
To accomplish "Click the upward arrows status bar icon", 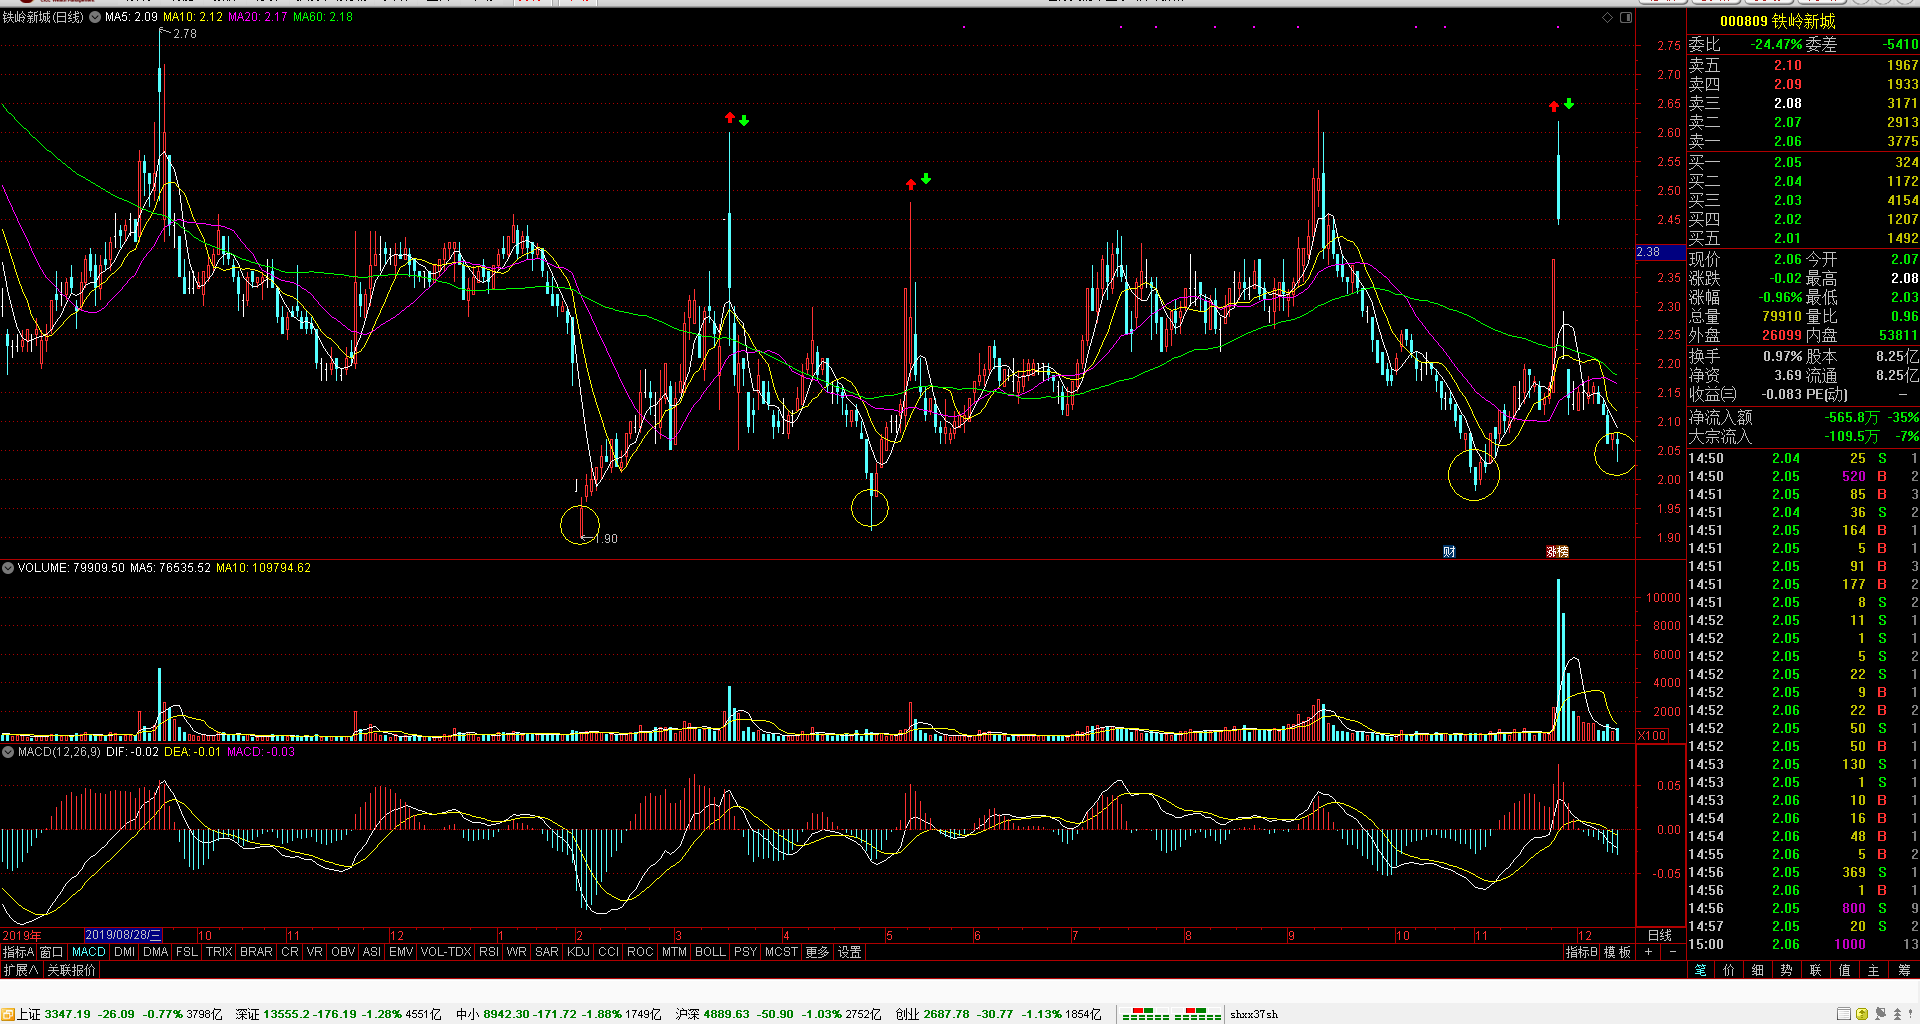I will [1897, 1014].
